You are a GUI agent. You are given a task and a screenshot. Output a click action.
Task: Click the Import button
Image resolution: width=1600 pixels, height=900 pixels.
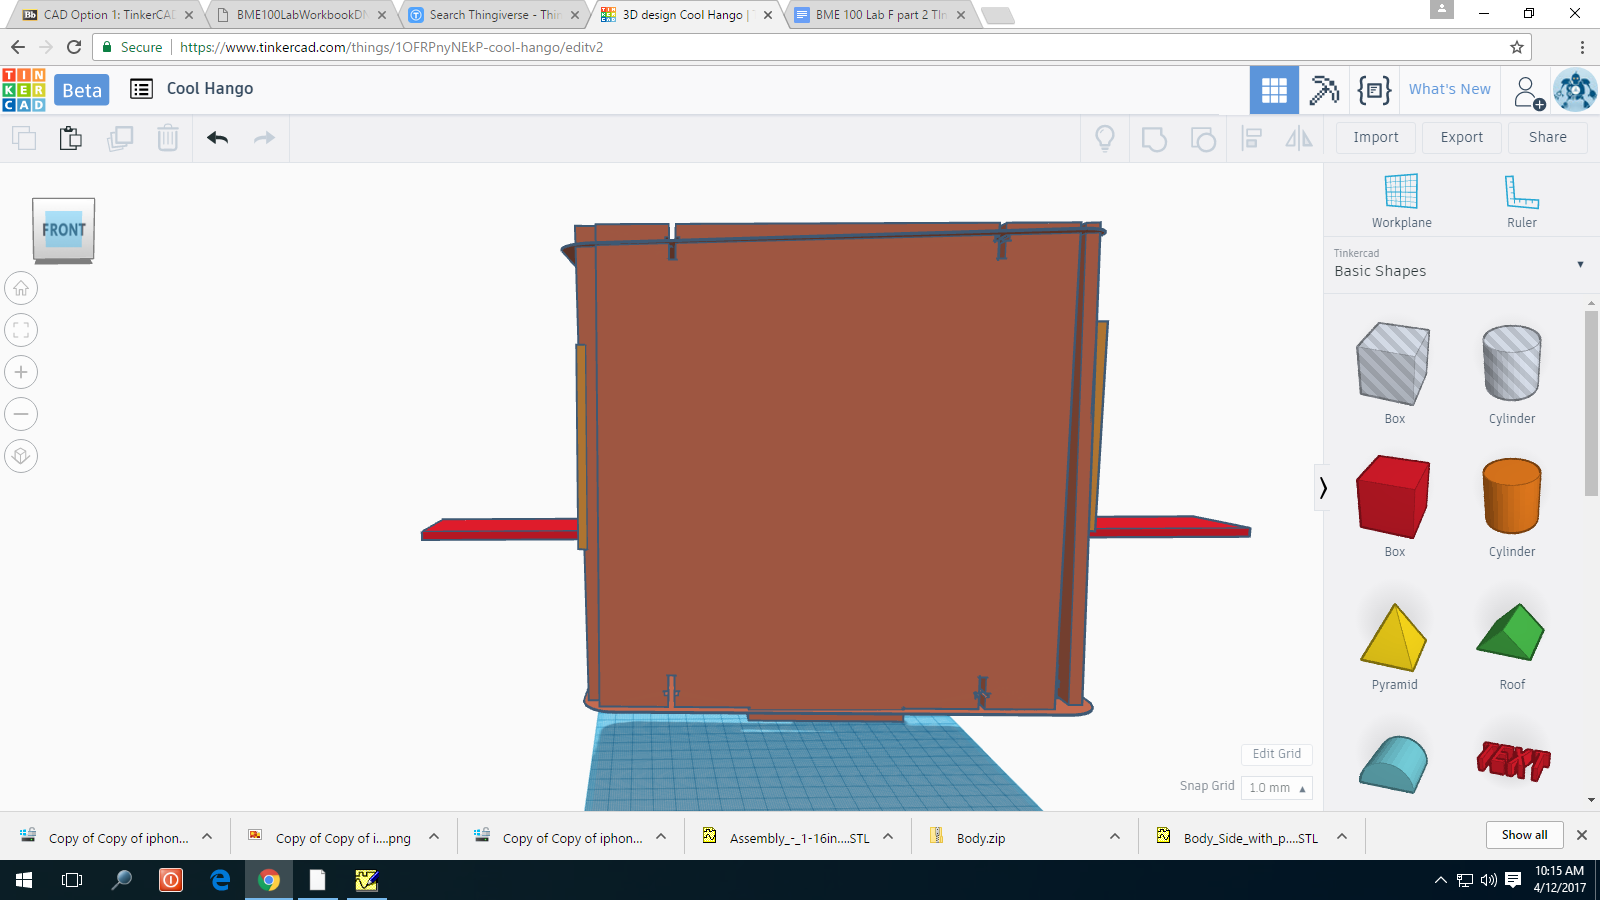pyautogui.click(x=1375, y=138)
